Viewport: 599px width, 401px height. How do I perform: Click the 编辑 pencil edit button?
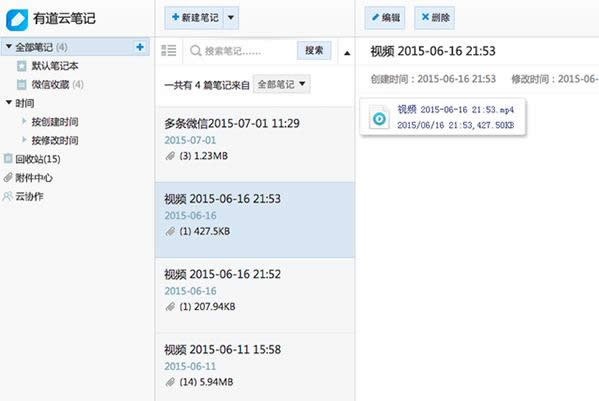[x=385, y=18]
